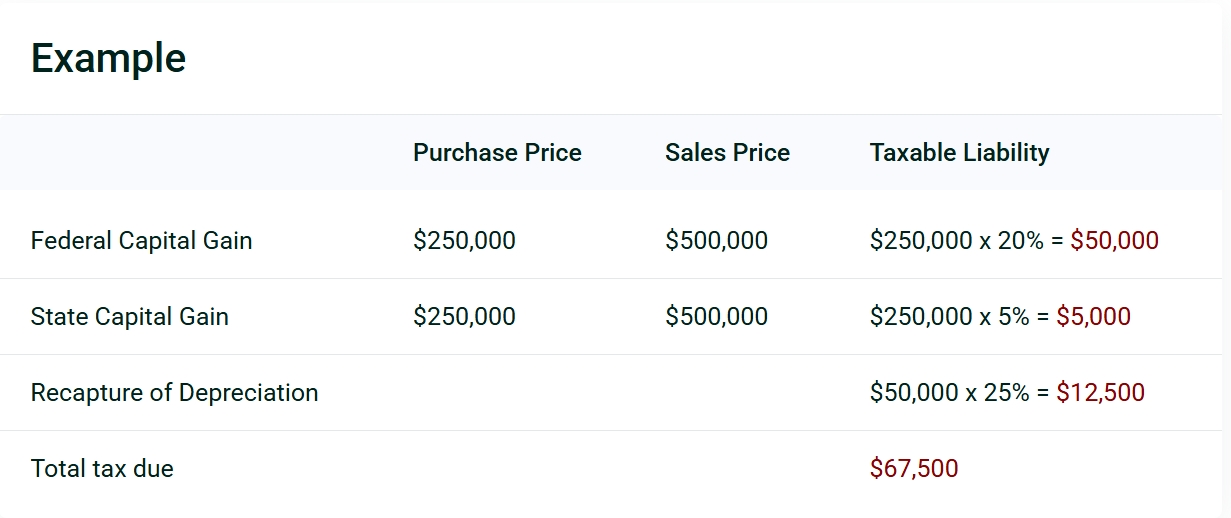1231x518 pixels.
Task: Click the Total tax due label
Action: (x=102, y=469)
